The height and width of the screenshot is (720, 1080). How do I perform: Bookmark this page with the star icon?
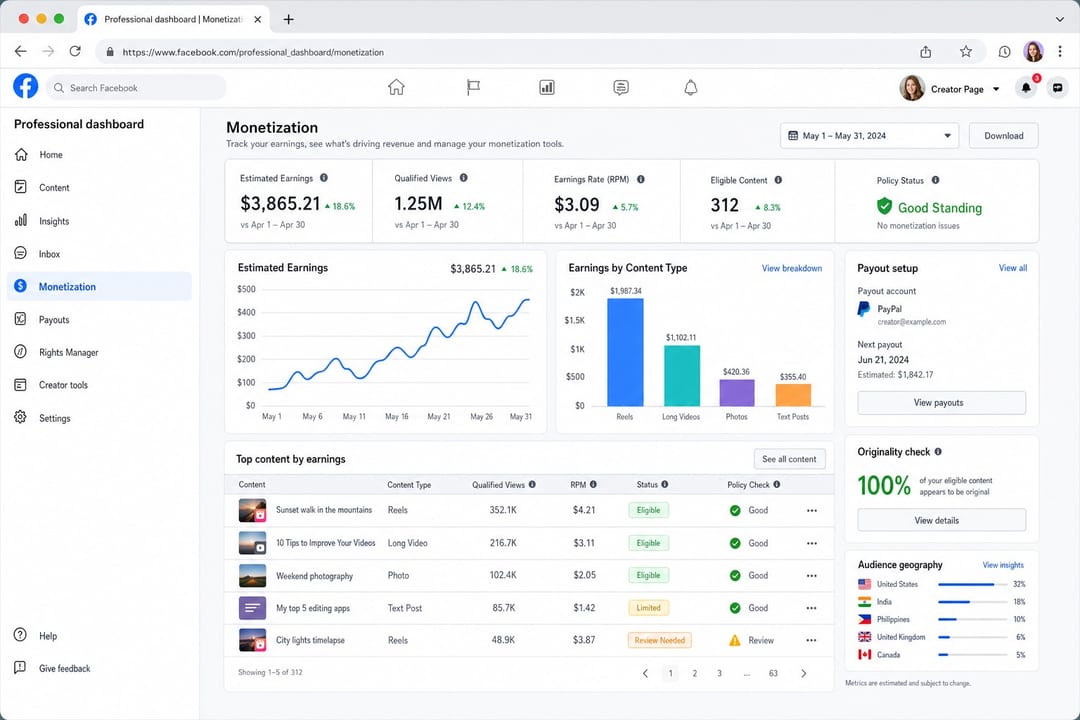966,52
